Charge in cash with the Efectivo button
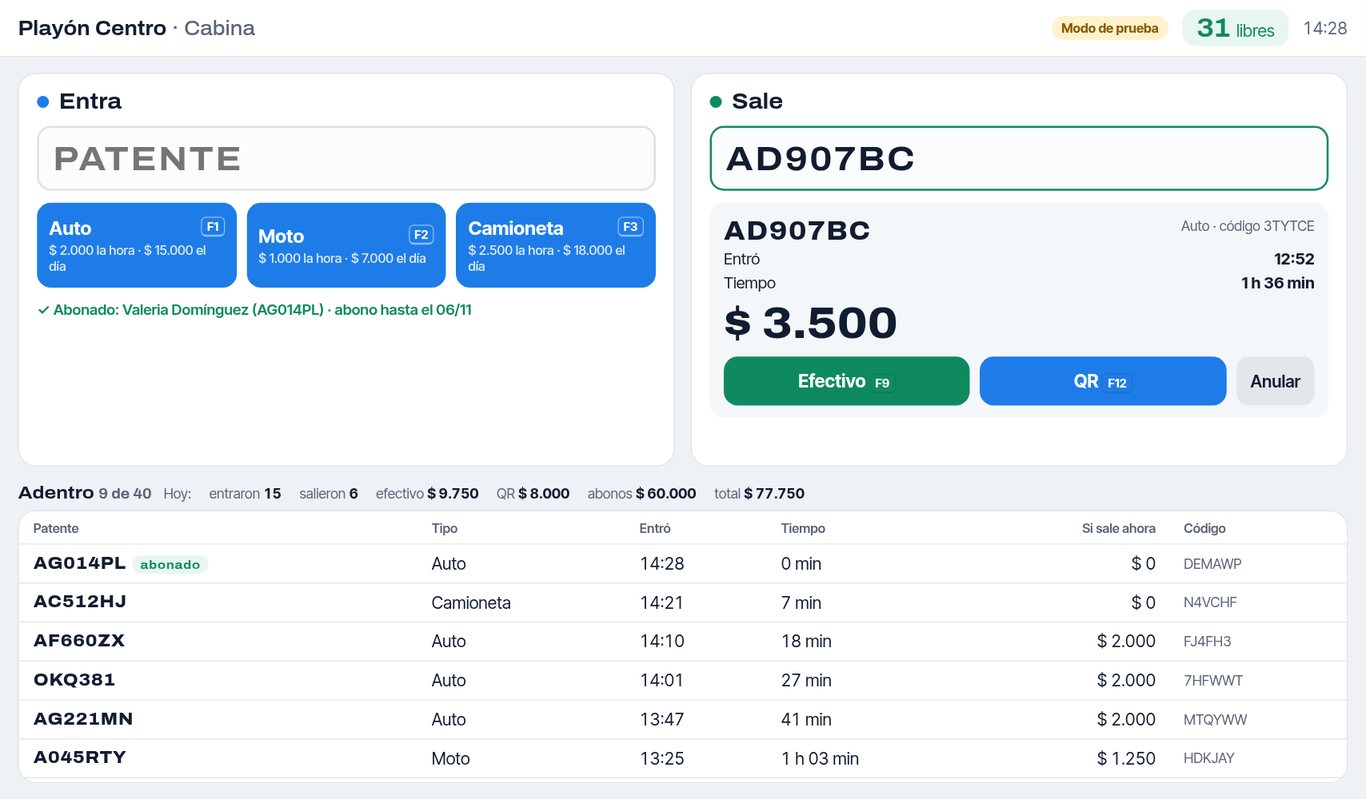 coord(847,381)
